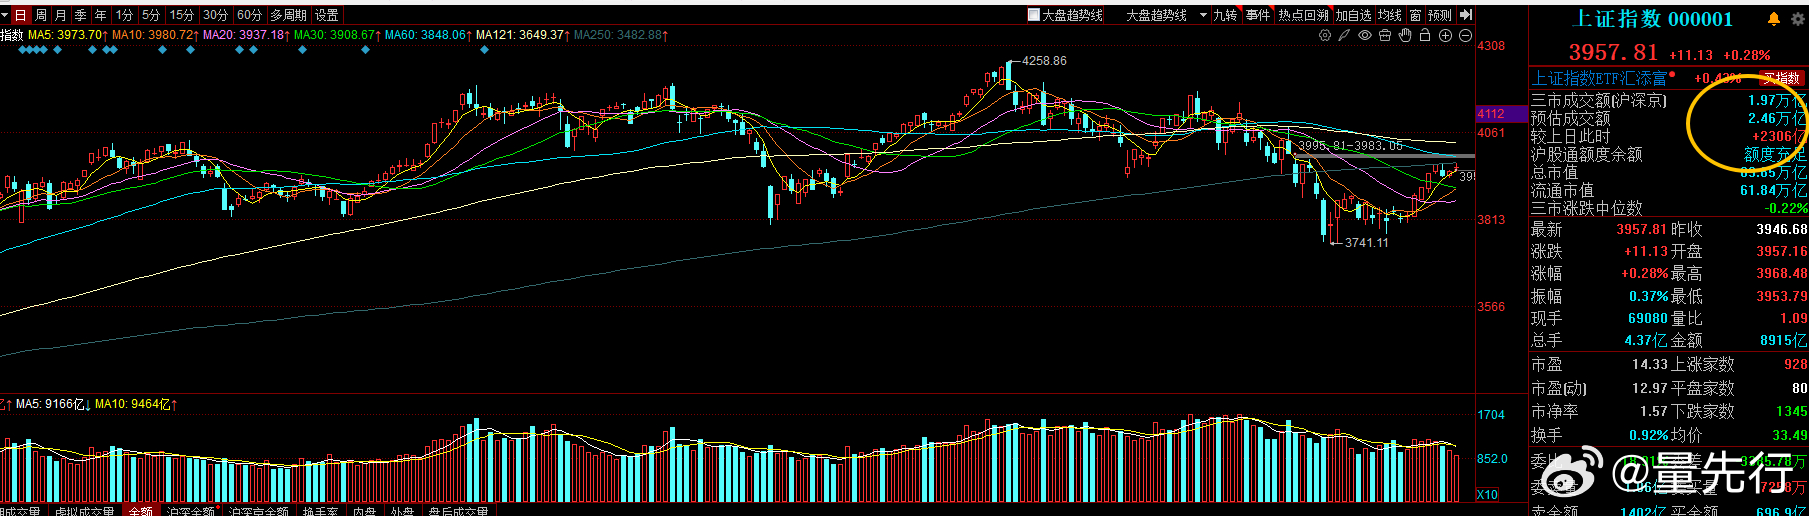Screen dimensions: 1809x516
Task: Switch to the 周 weekly period tab
Action: click(x=41, y=15)
